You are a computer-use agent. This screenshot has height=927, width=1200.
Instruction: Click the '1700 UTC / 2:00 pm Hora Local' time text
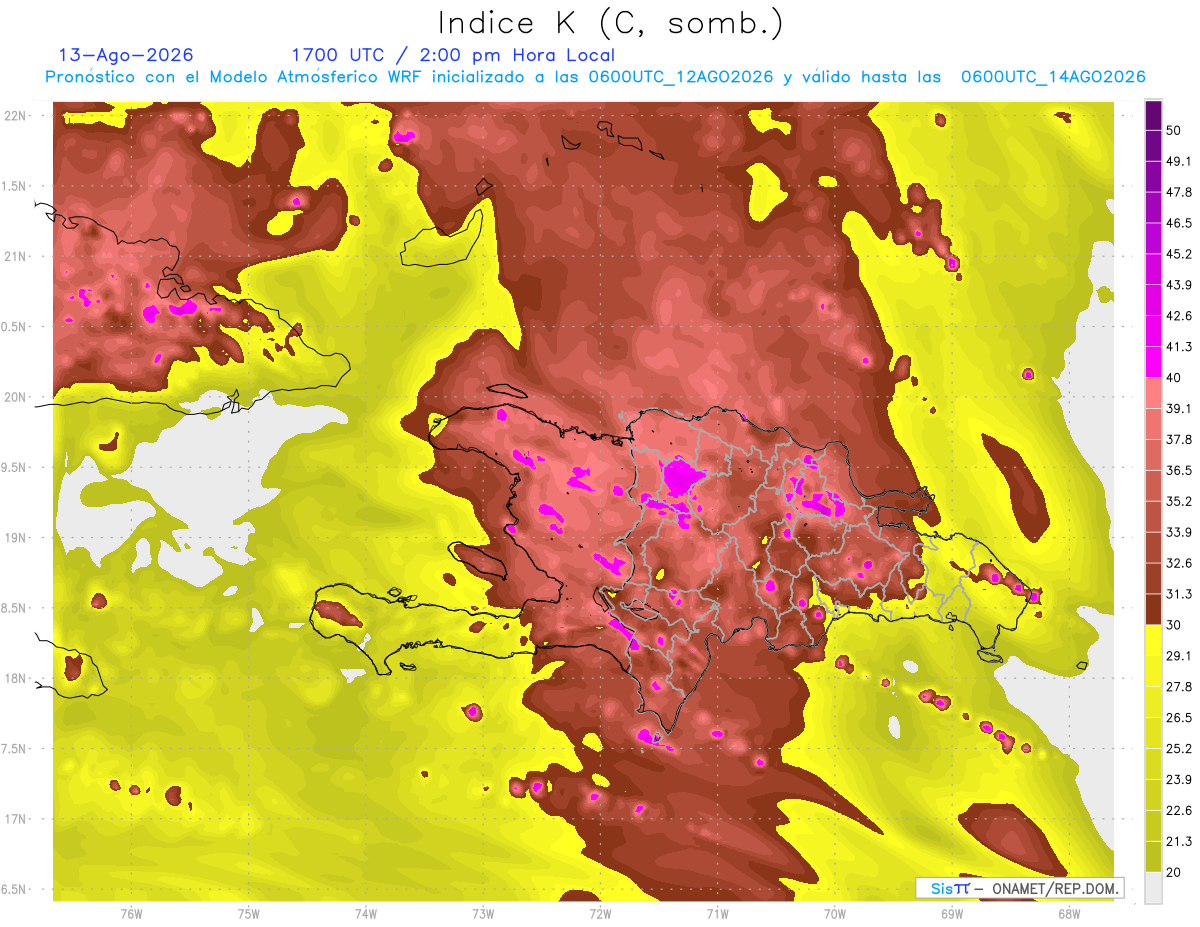[453, 55]
